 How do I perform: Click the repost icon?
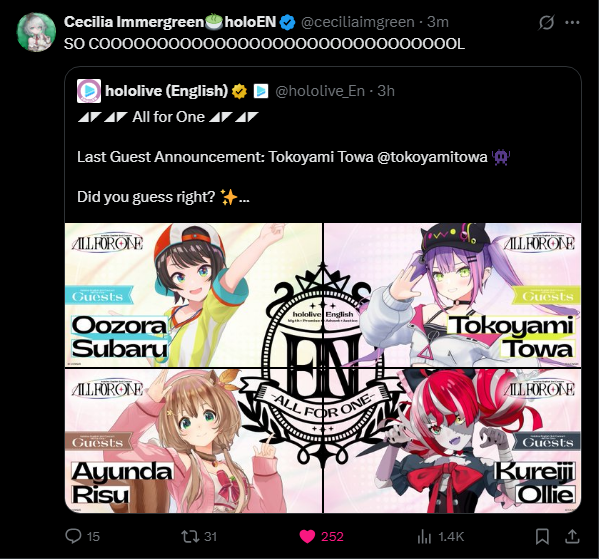tap(190, 536)
